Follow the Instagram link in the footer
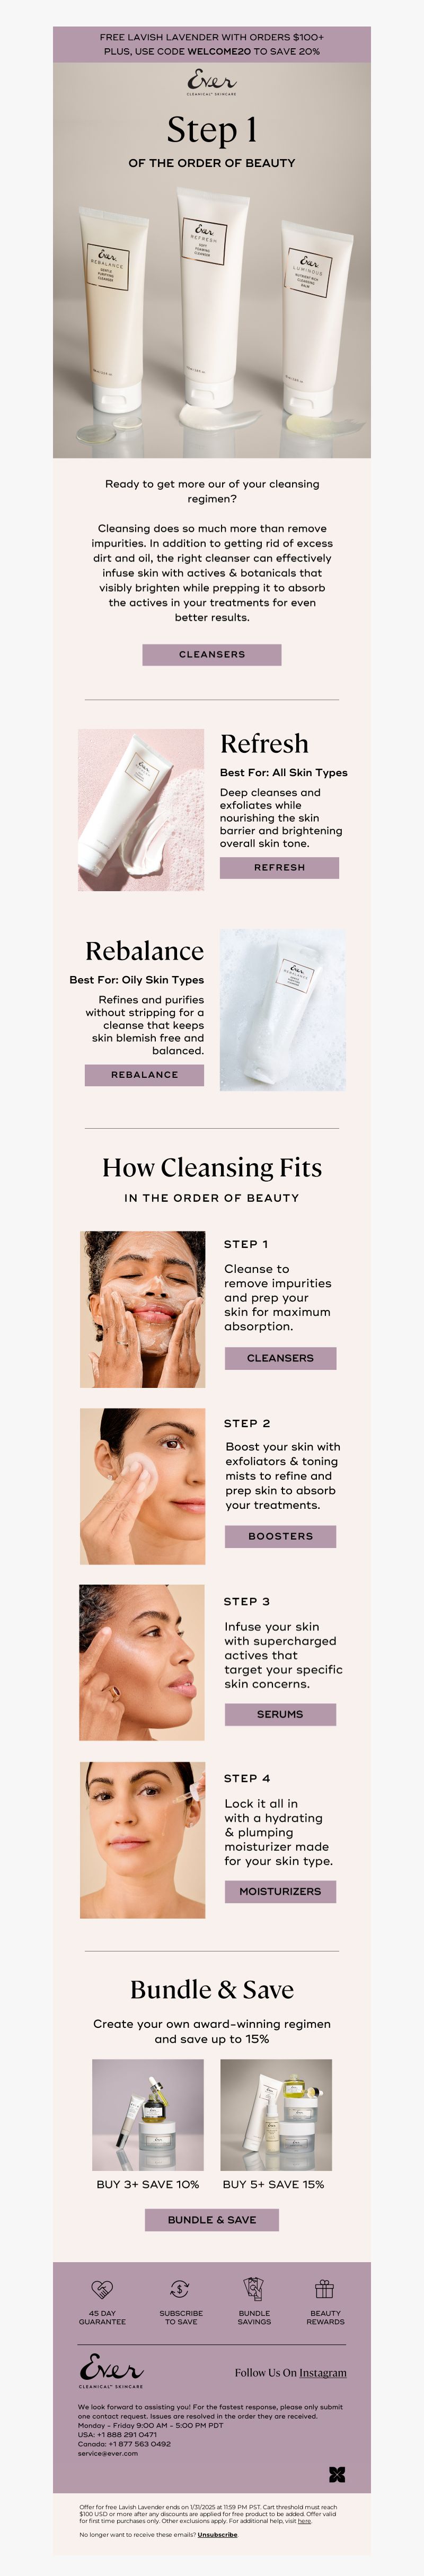424x2576 pixels. point(323,2372)
